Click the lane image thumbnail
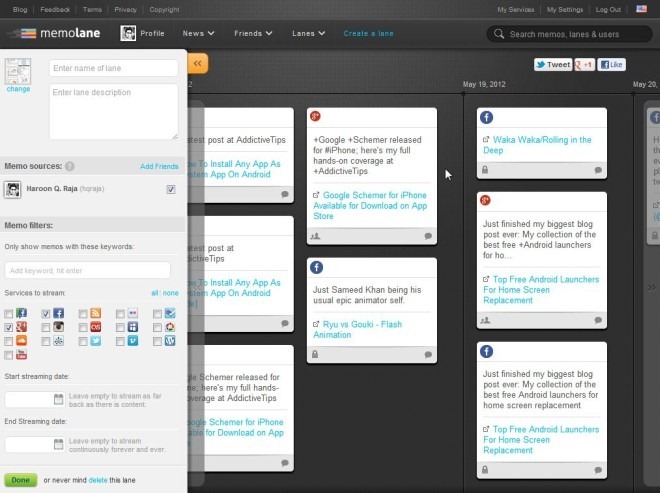The image size is (660, 493). coord(18,71)
